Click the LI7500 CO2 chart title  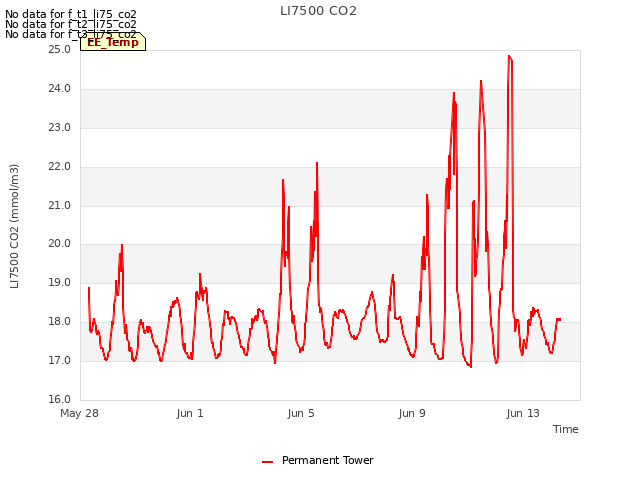point(318,11)
